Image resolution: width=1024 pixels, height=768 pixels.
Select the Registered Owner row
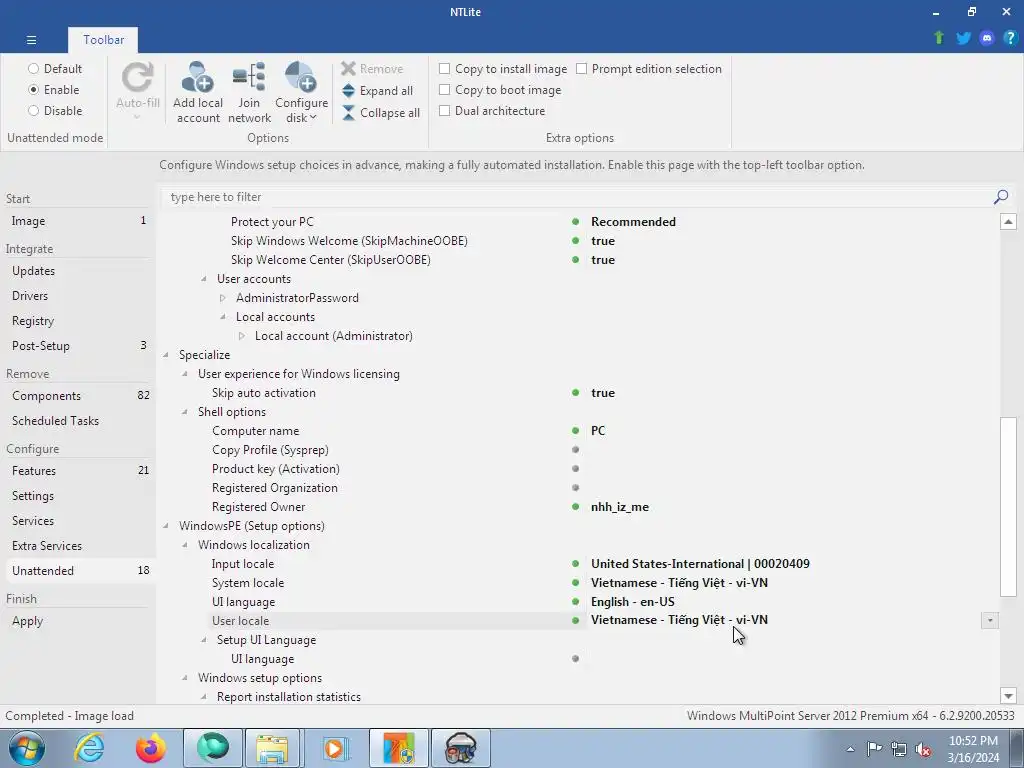click(578, 507)
